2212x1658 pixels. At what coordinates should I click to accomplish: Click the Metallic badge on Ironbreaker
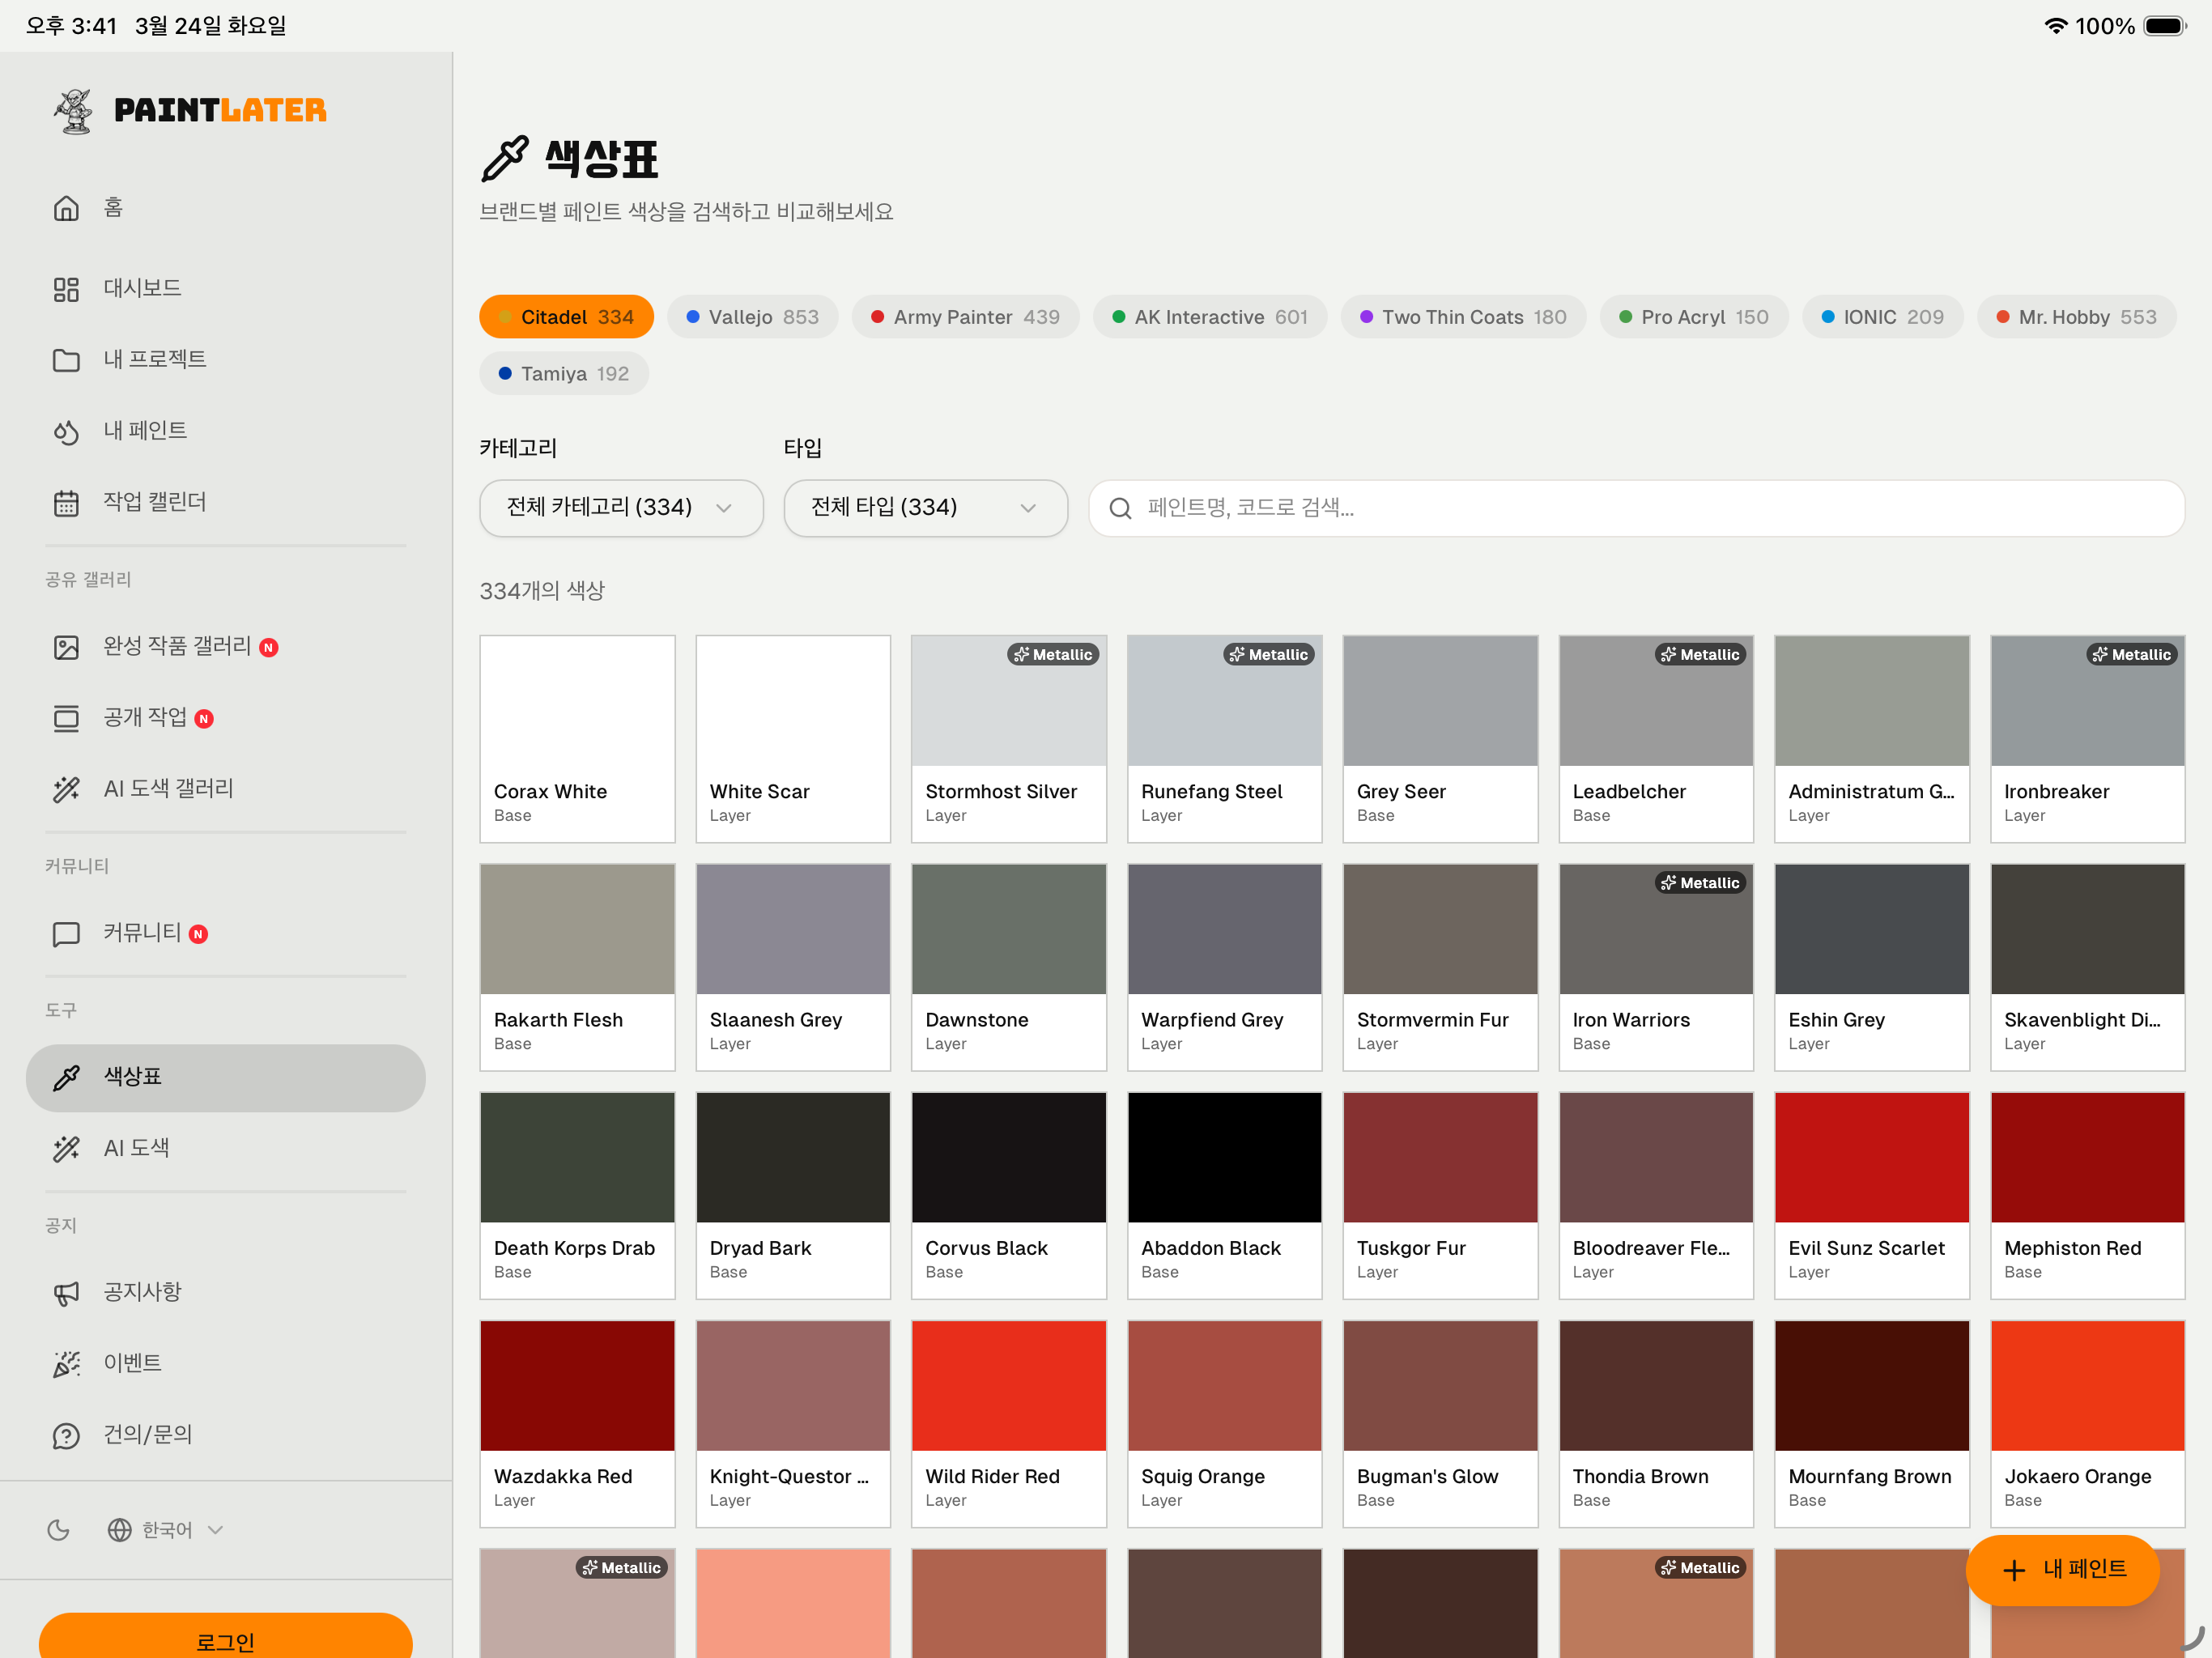point(2132,655)
